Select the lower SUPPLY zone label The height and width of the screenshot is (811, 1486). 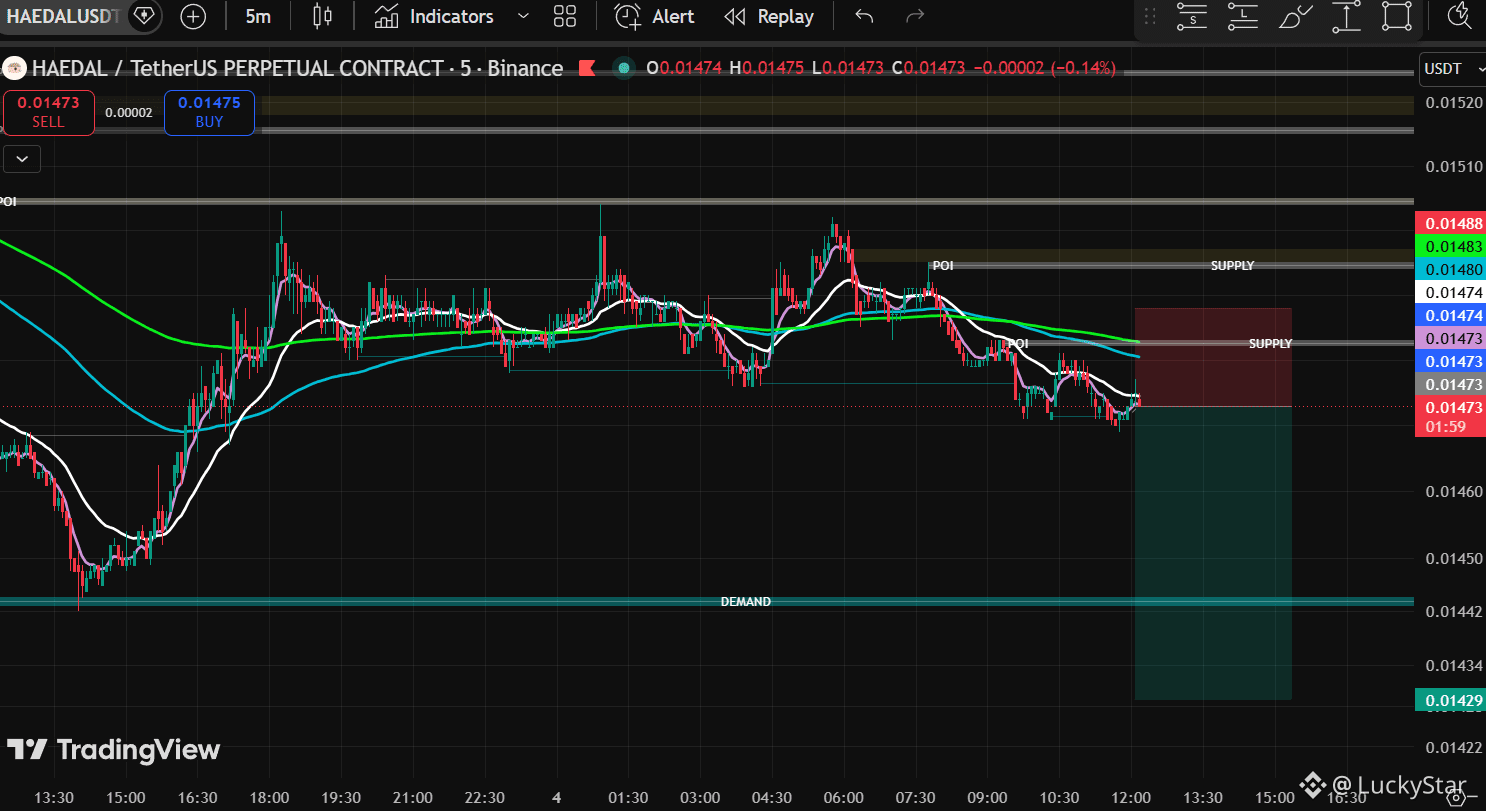[x=1270, y=344]
